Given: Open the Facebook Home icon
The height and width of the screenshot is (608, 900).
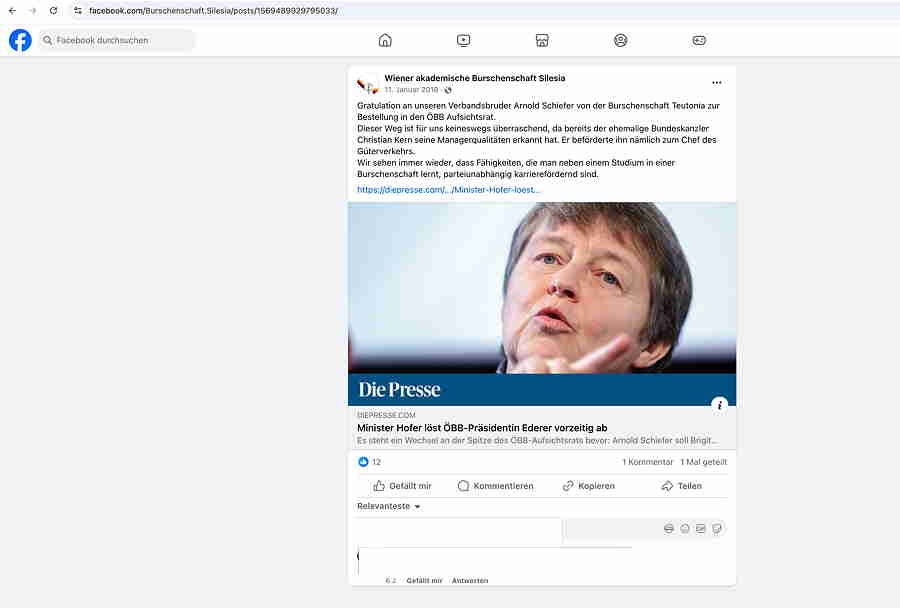Looking at the screenshot, I should point(385,40).
